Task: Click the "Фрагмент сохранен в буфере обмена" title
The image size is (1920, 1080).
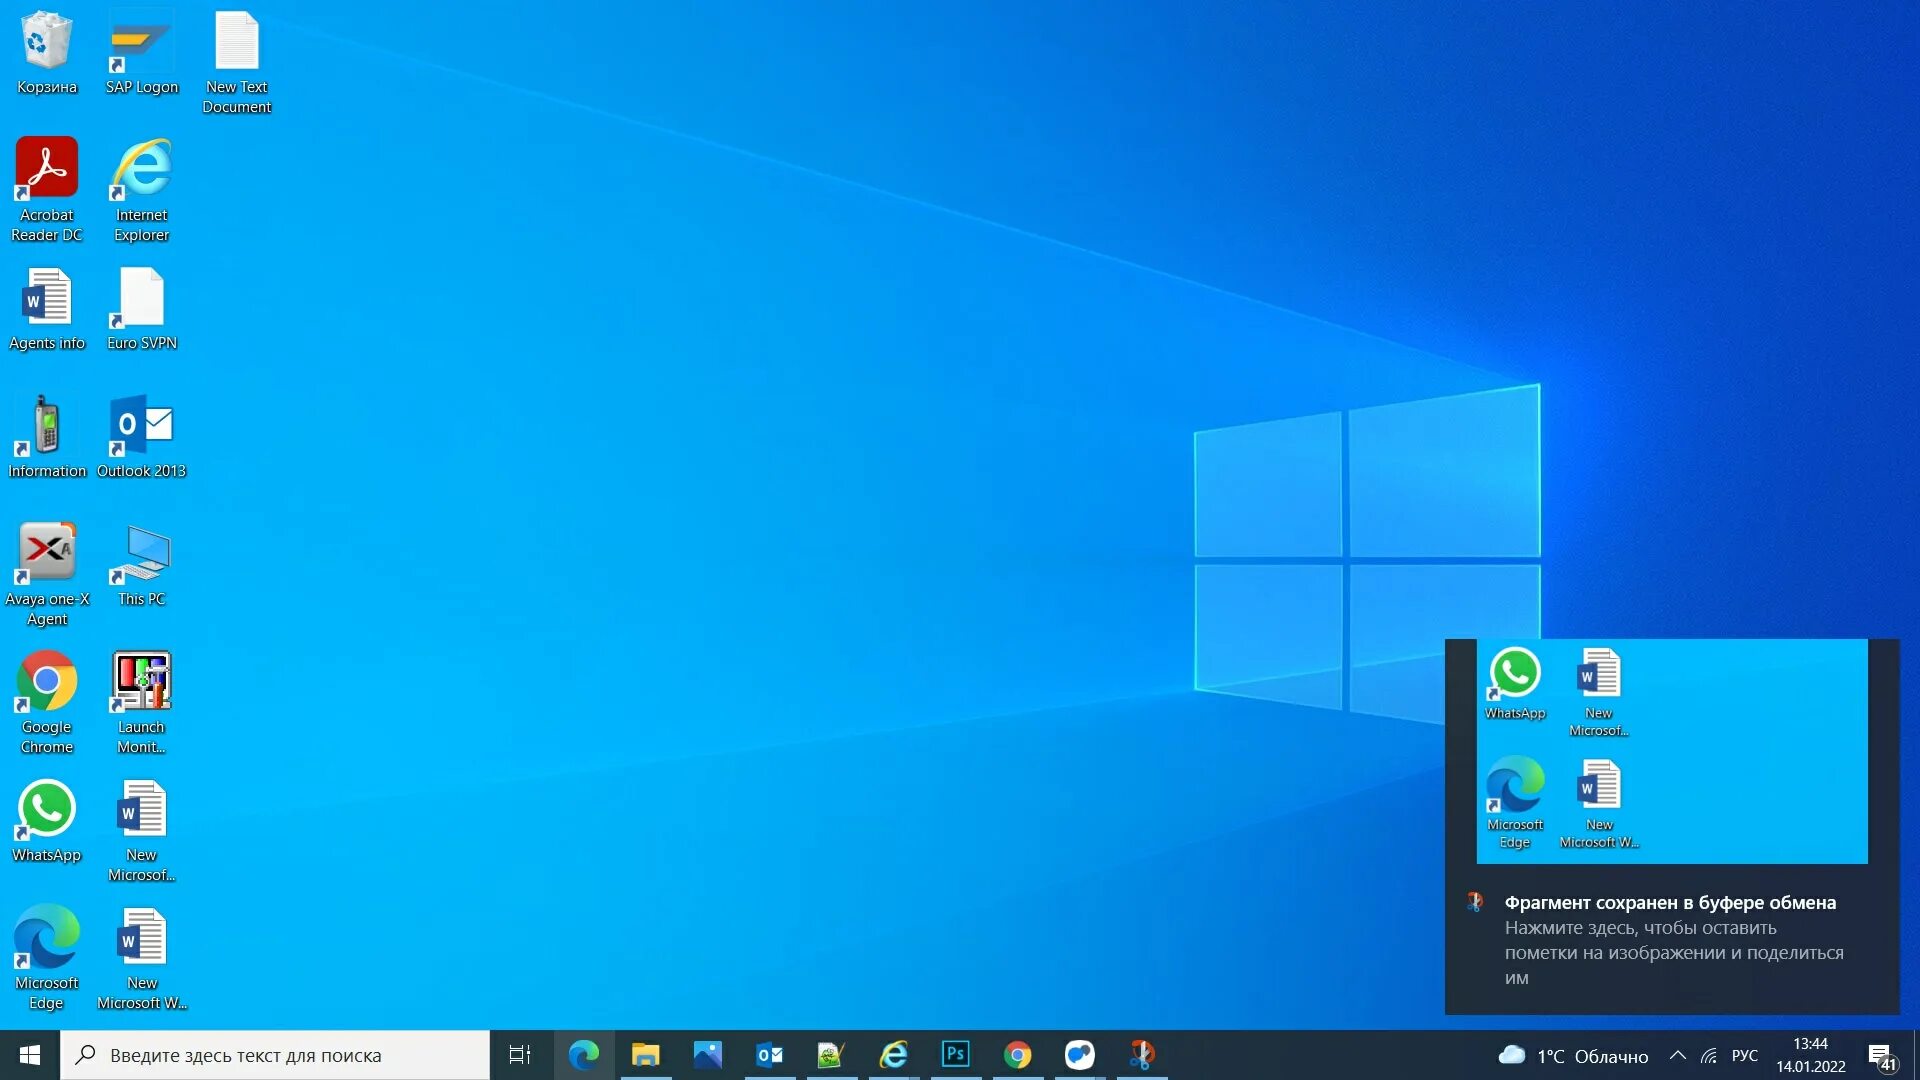Action: [x=1670, y=902]
